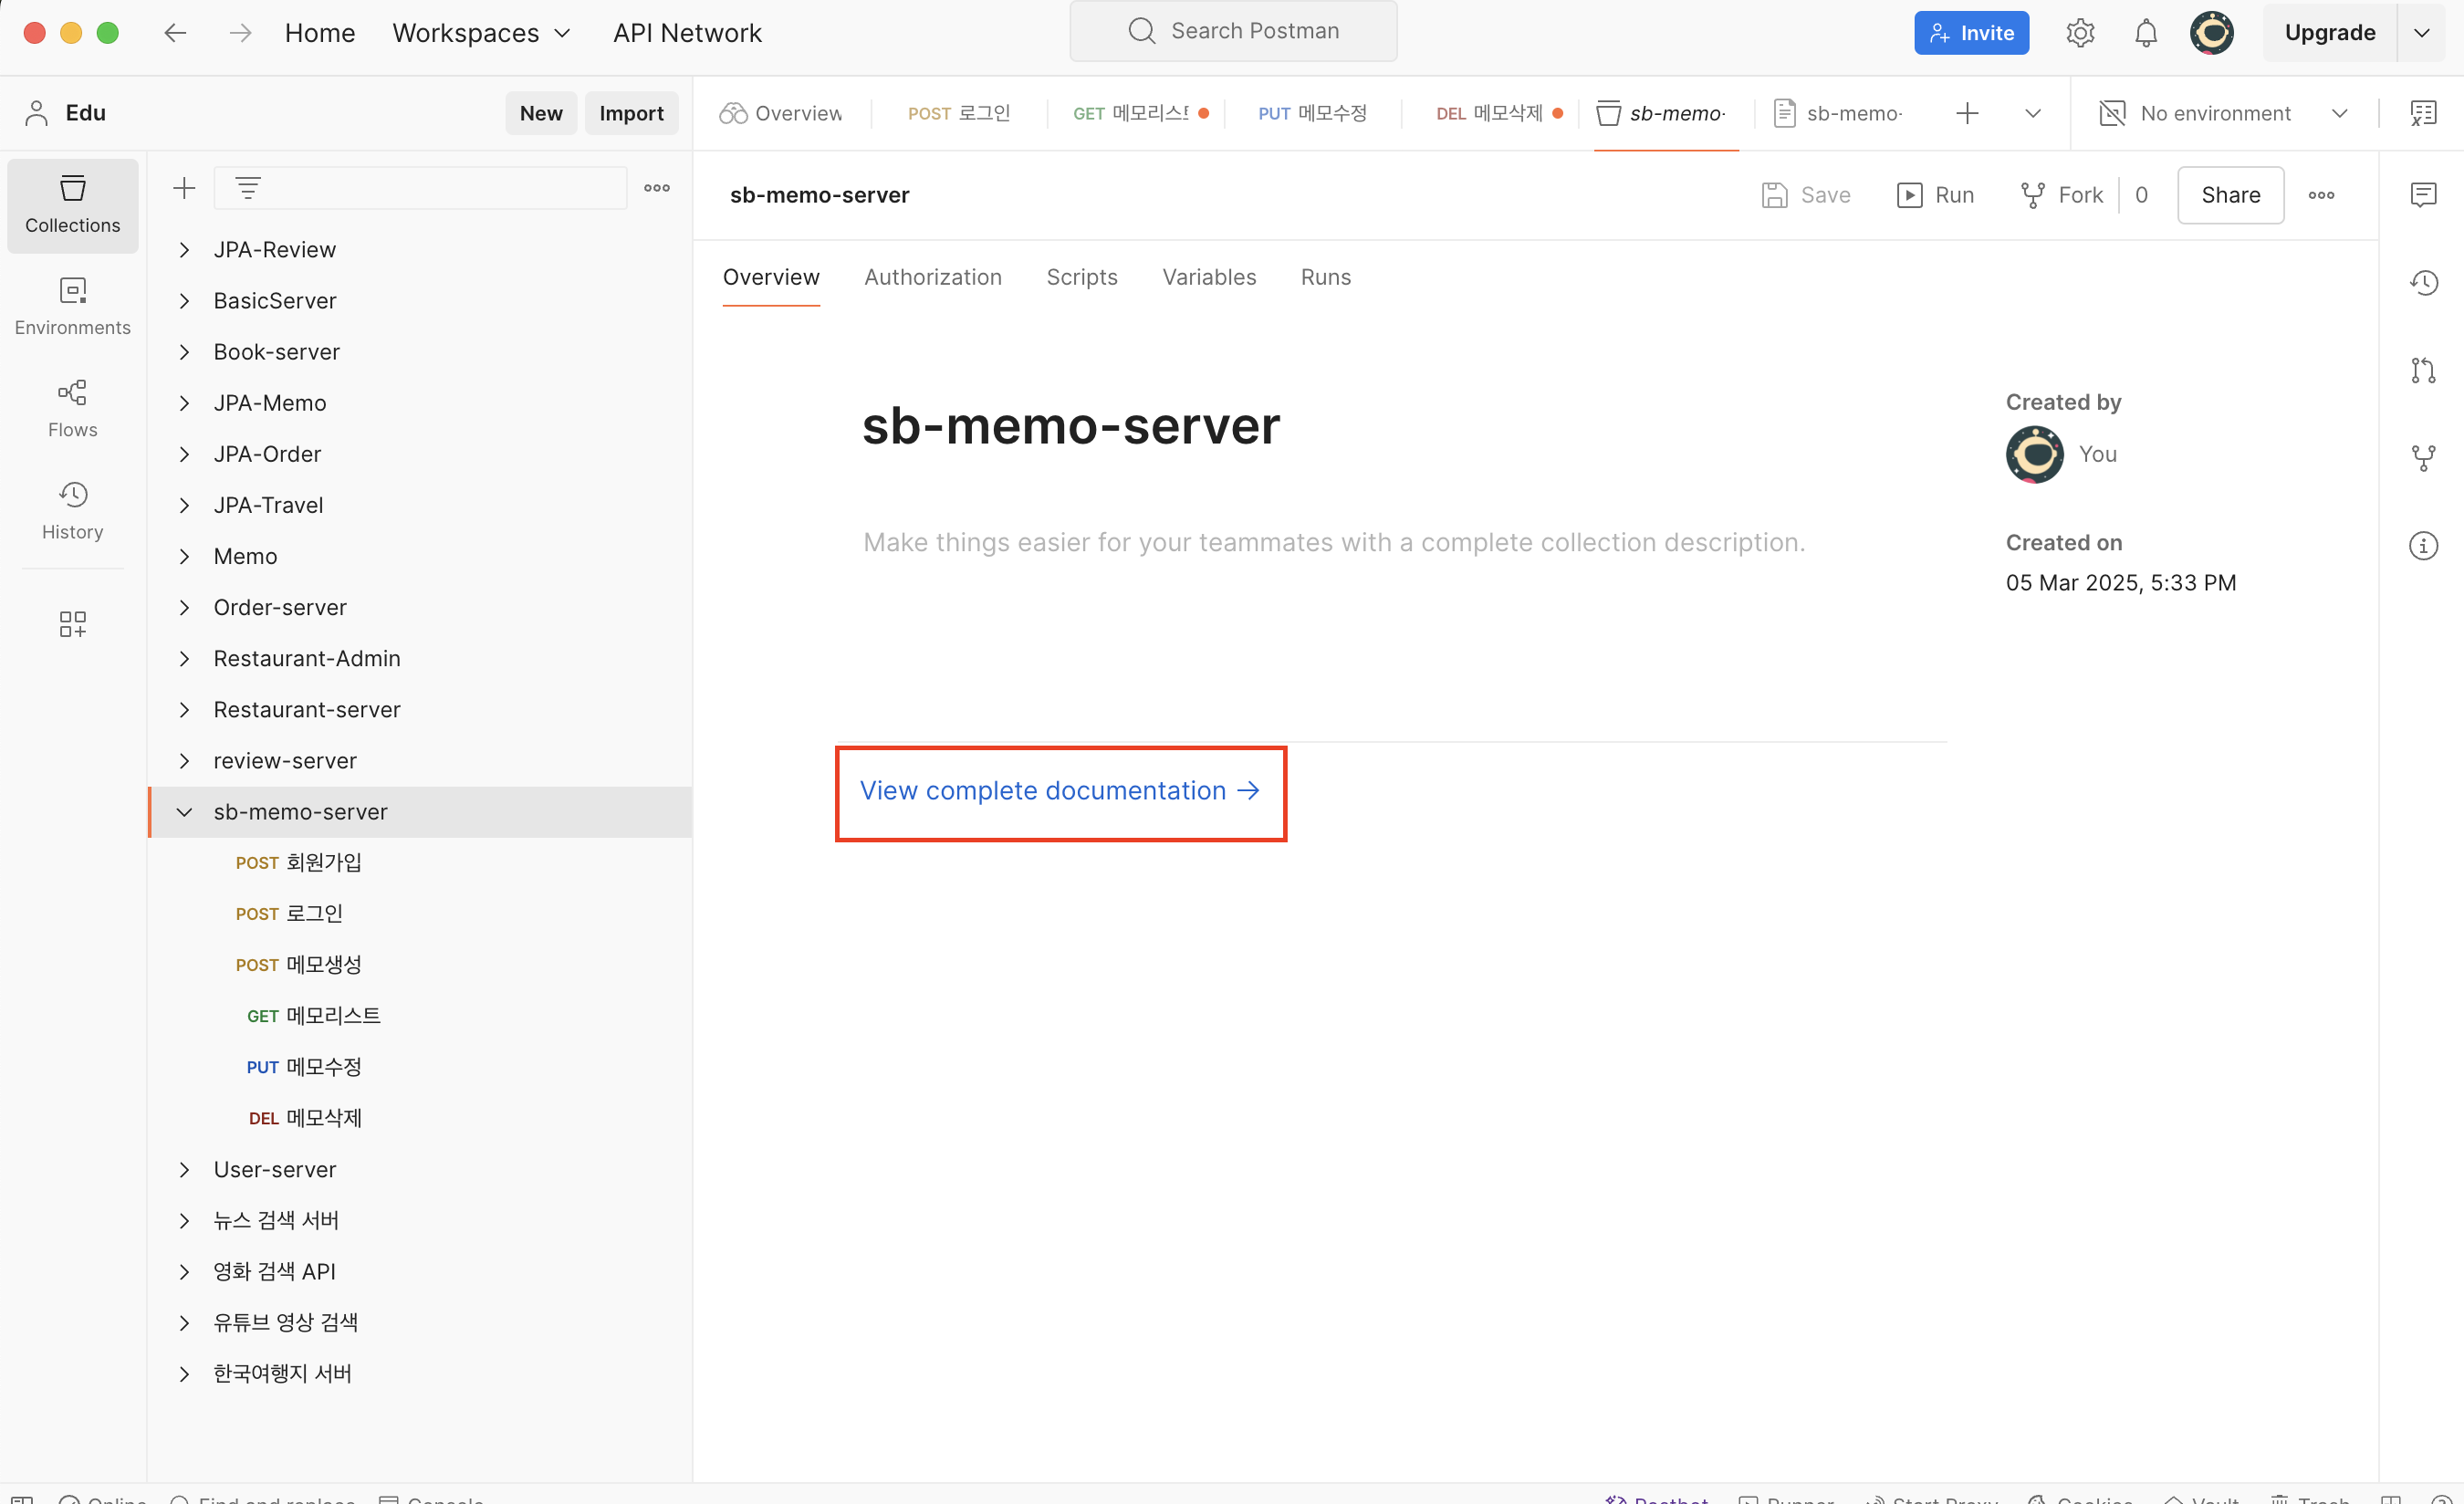Show collection info icon in right sidebar
The width and height of the screenshot is (2464, 1504).
[x=2423, y=546]
